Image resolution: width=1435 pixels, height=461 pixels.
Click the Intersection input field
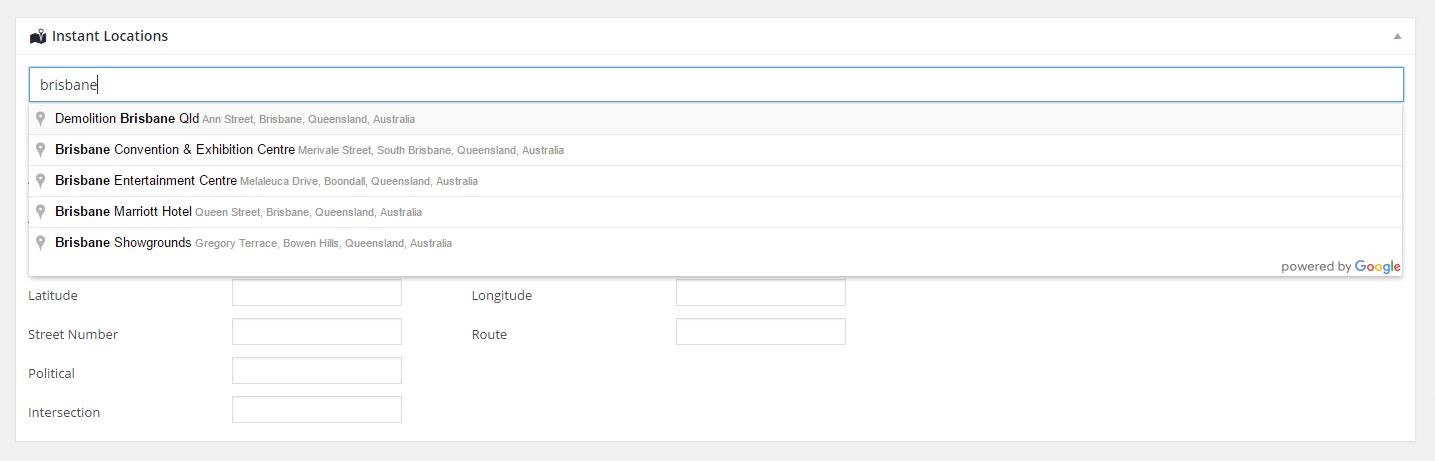317,410
